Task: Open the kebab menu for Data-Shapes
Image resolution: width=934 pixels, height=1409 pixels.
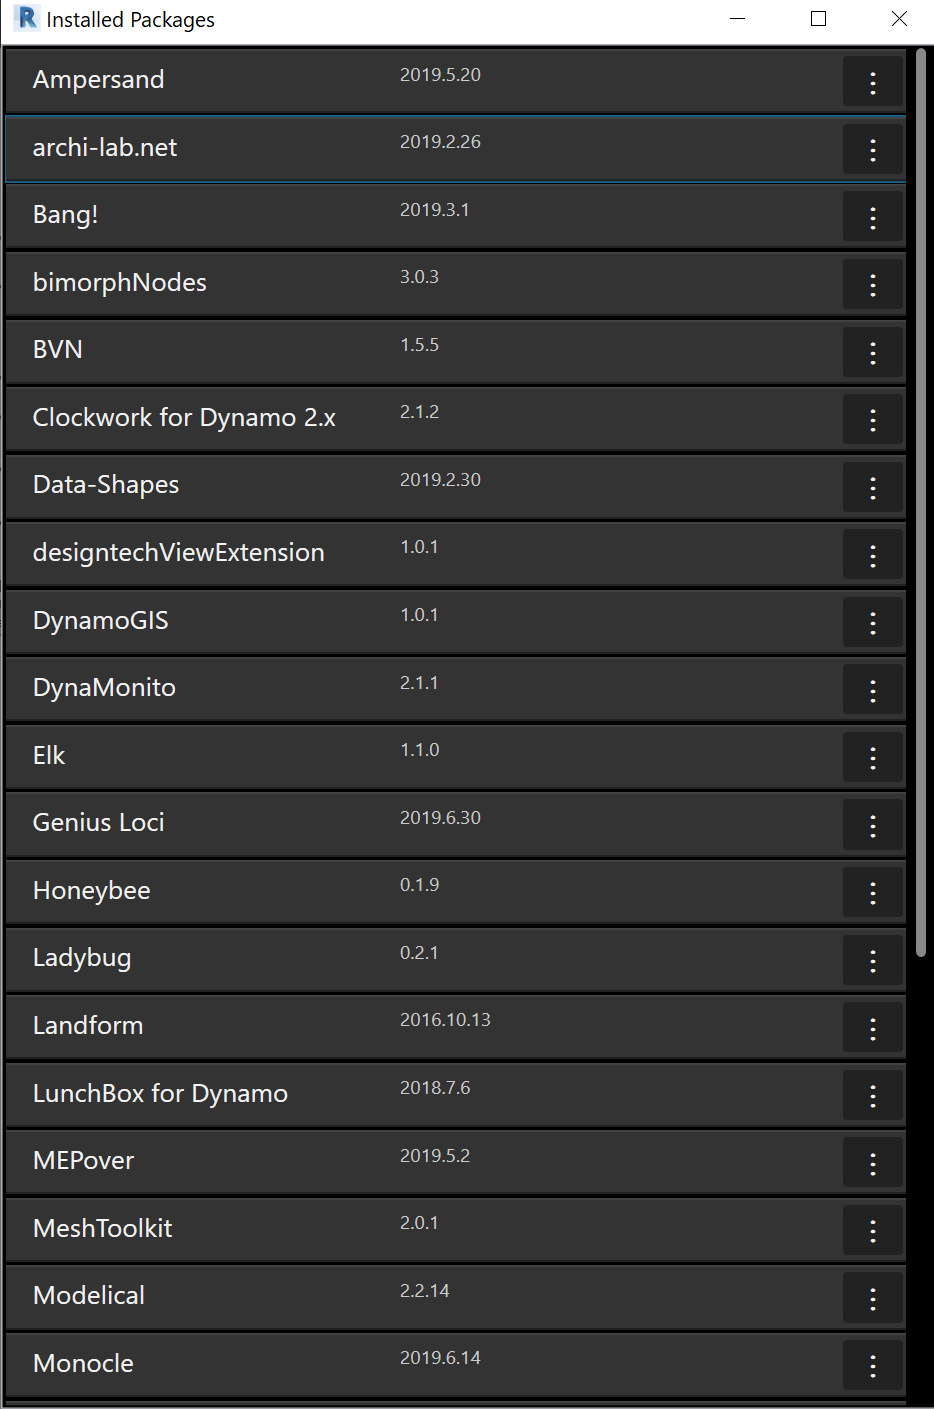Action: [x=872, y=487]
